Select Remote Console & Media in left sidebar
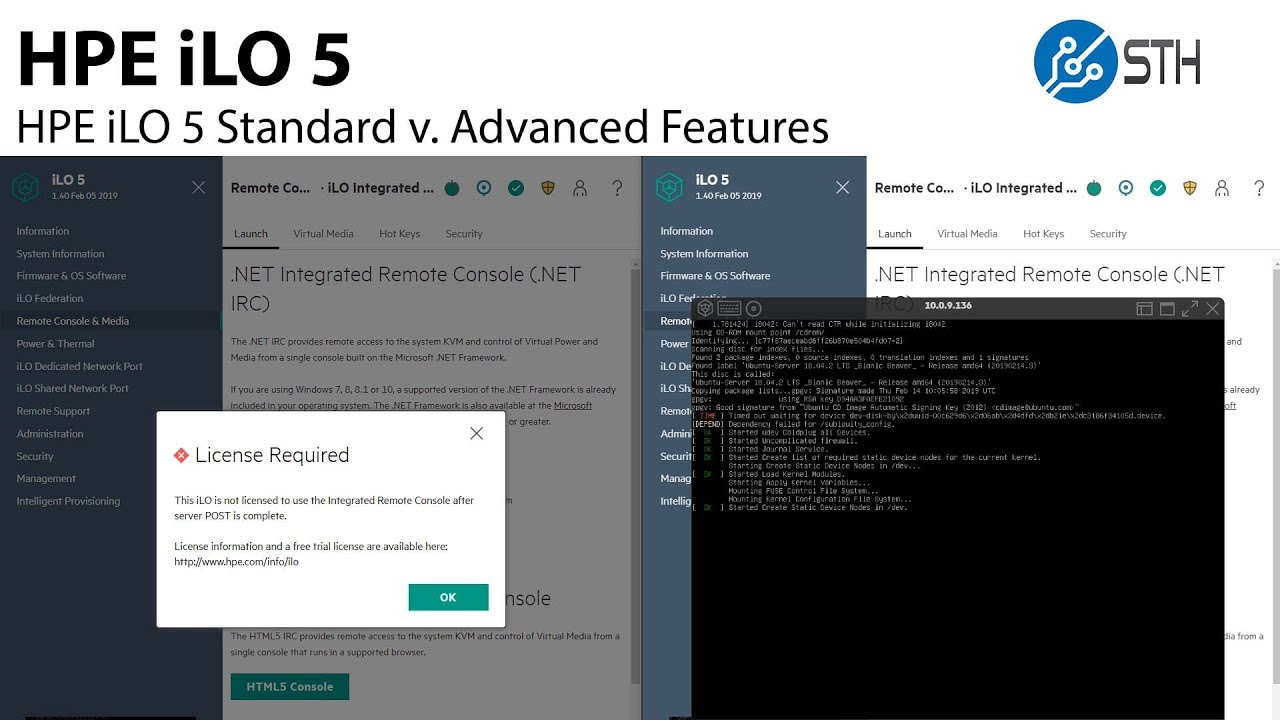1280x720 pixels. 110,321
